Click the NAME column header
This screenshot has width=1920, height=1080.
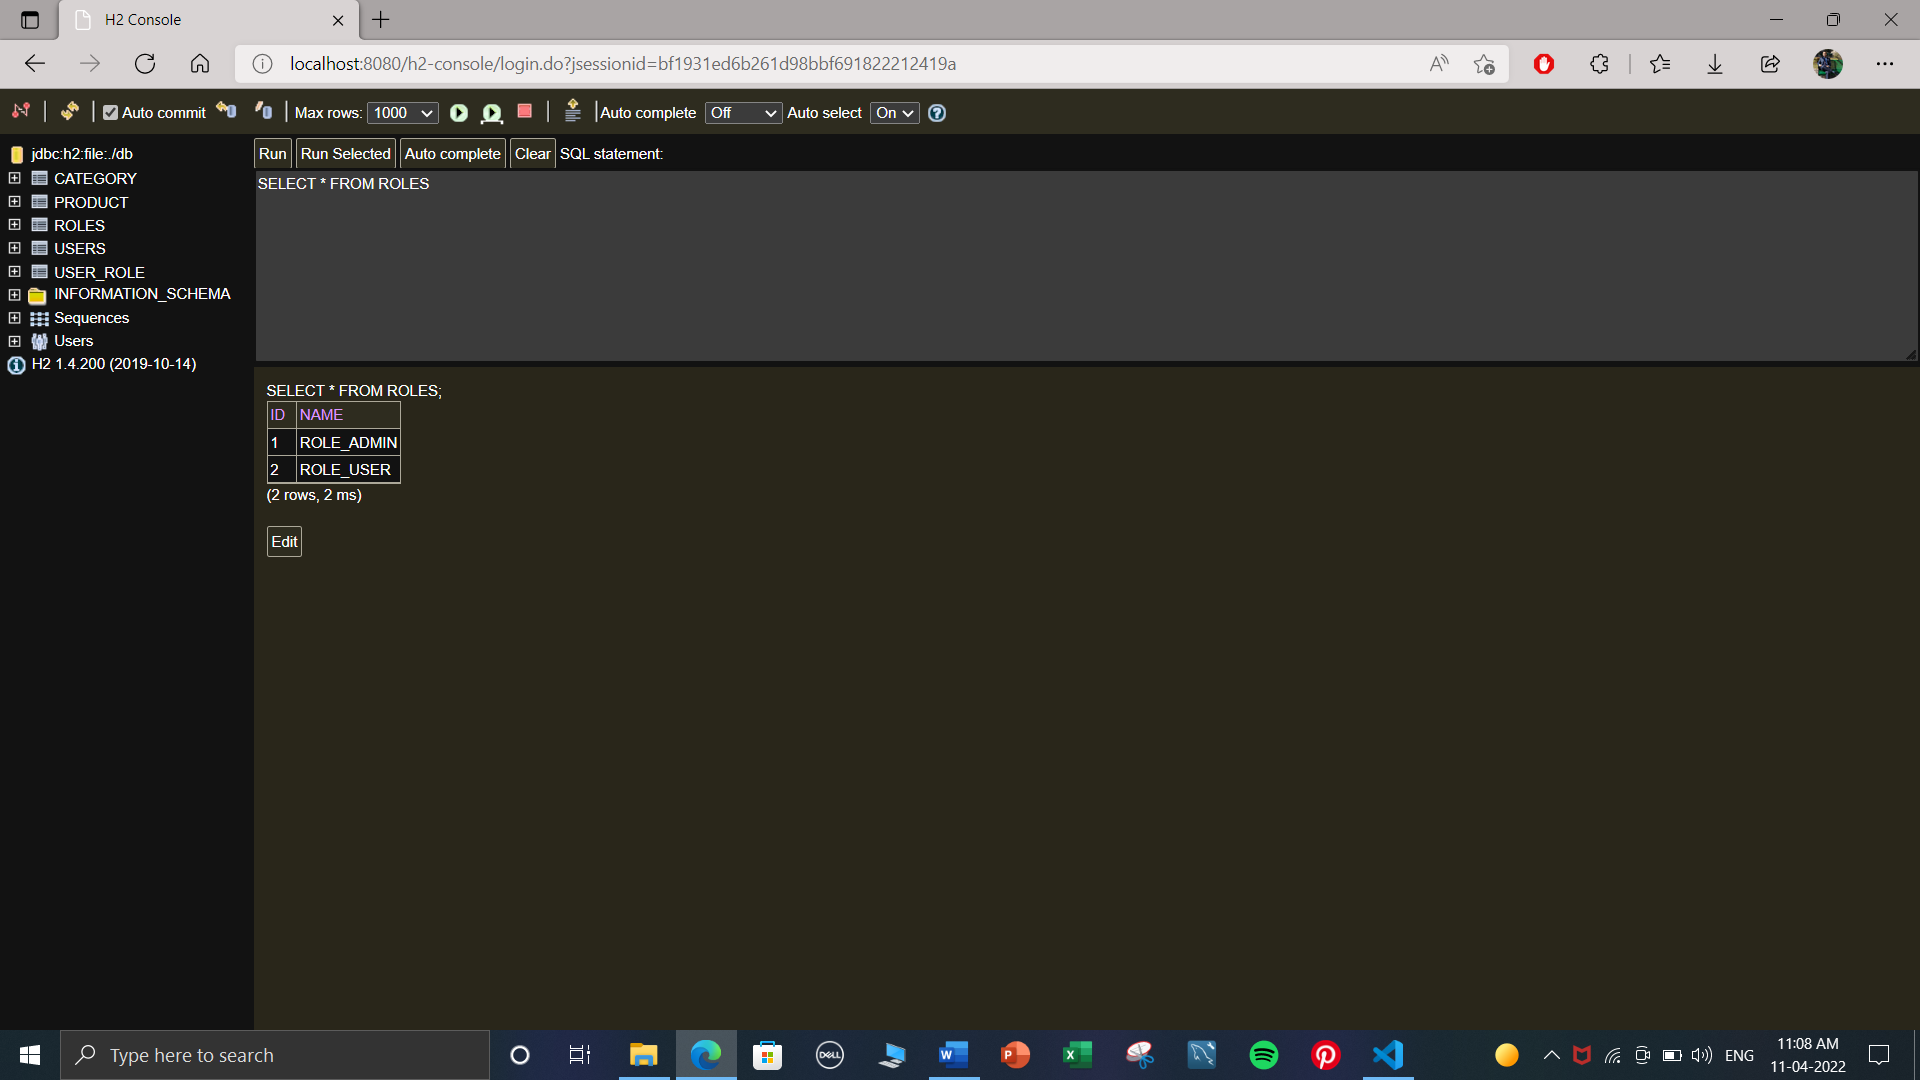tap(348, 415)
